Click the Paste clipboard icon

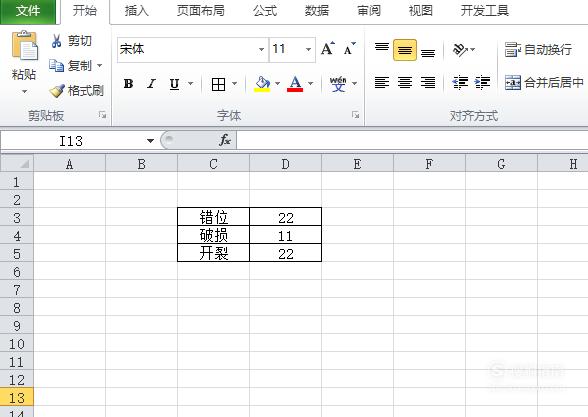24,46
